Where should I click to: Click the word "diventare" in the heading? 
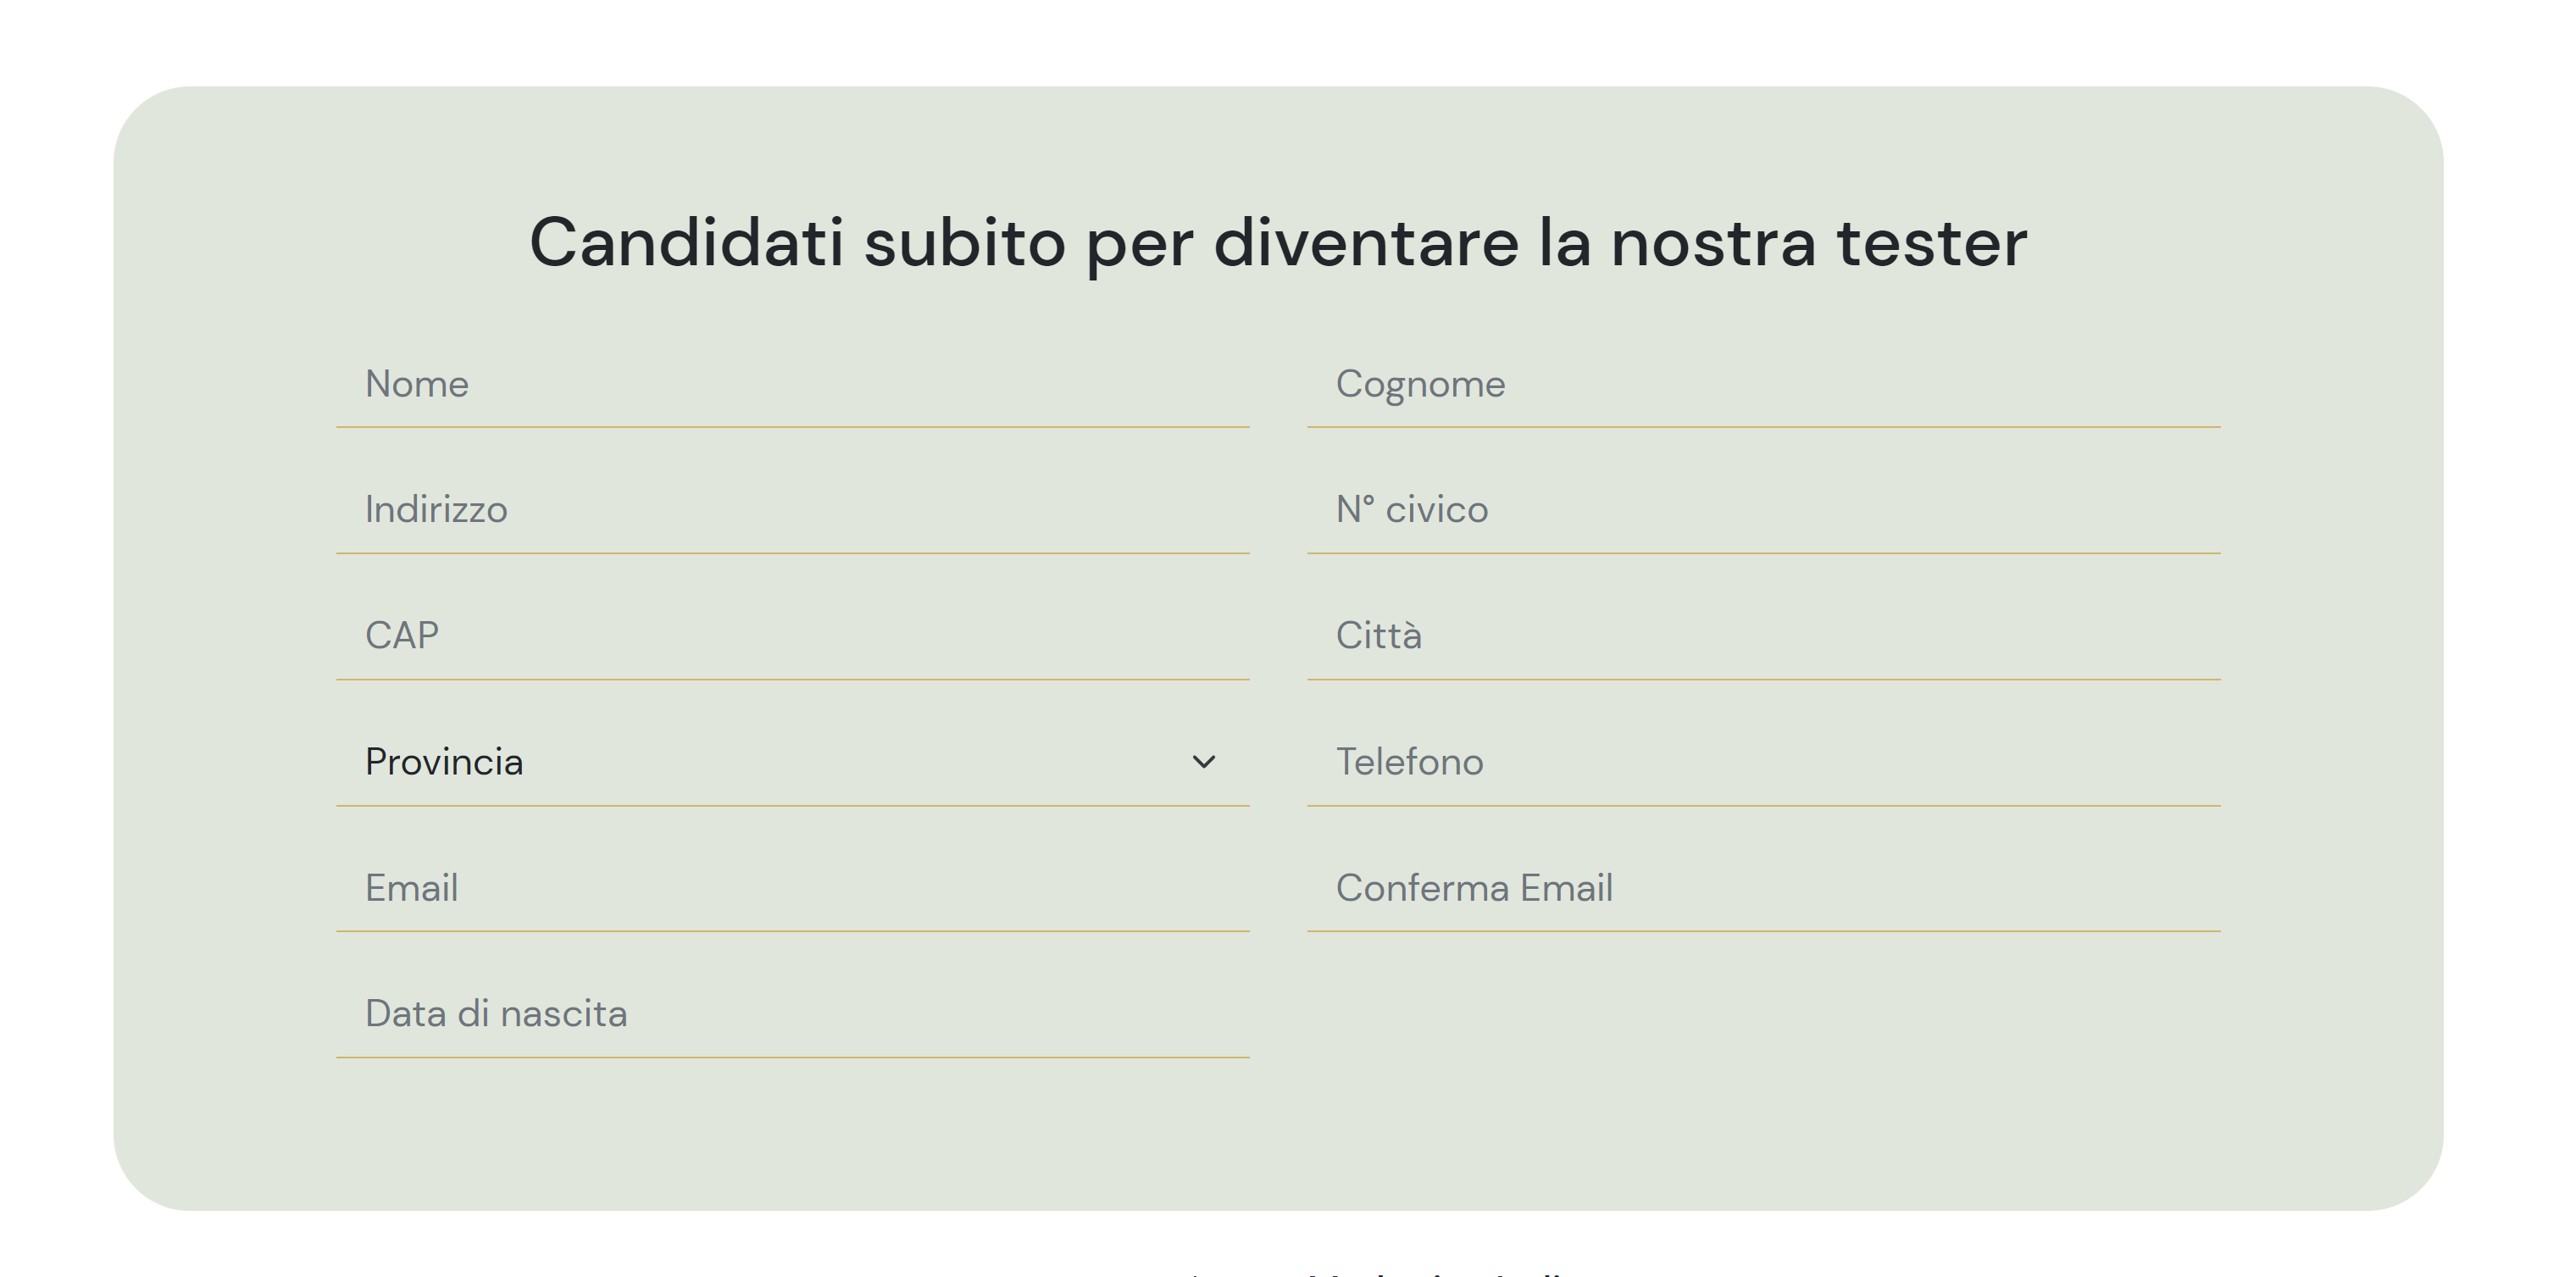tap(1366, 243)
